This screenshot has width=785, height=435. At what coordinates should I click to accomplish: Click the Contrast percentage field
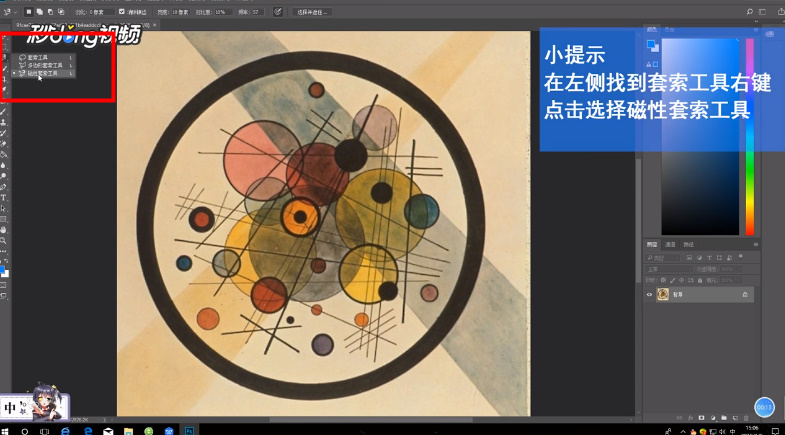point(223,12)
